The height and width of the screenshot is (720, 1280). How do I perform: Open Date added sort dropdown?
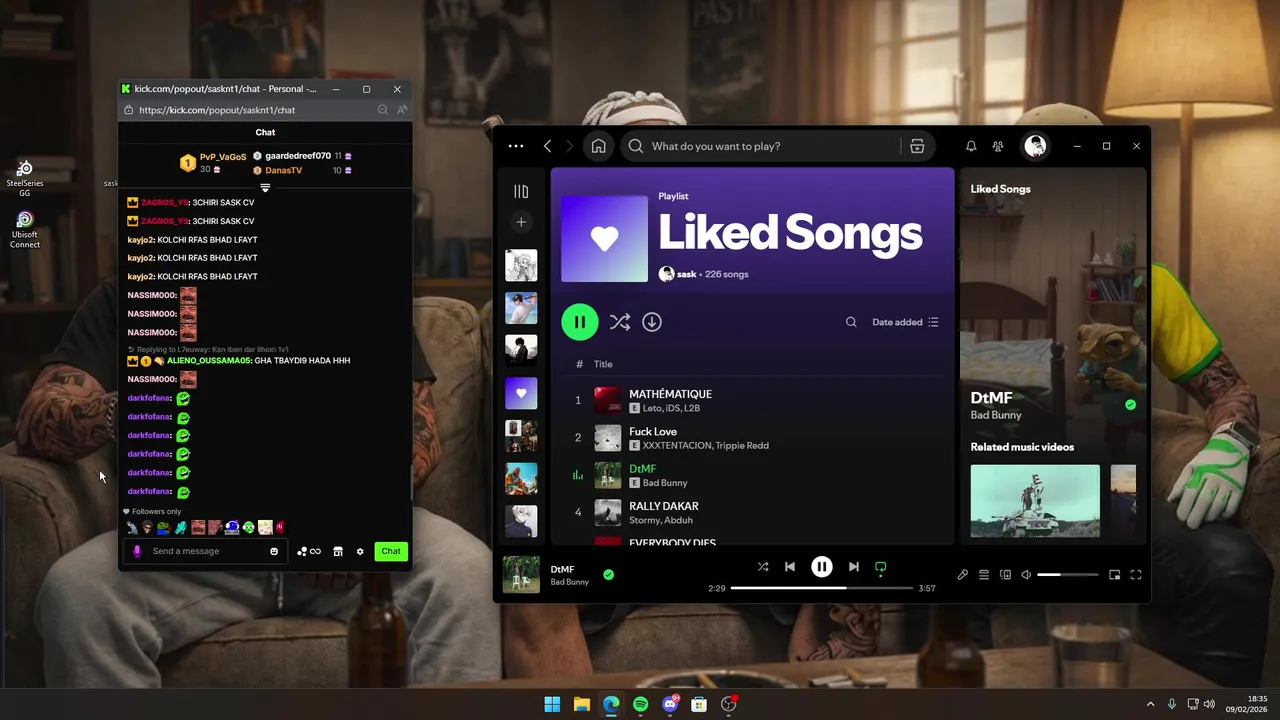pos(905,322)
